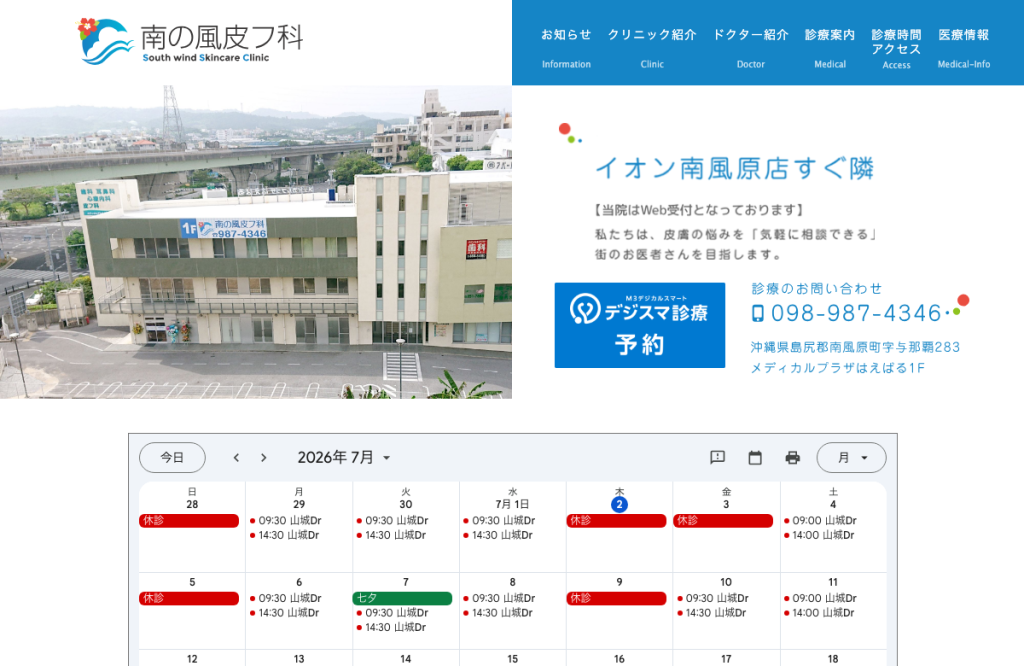Click the heading イオン南風原店すぐ隣
The image size is (1024, 666).
click(x=735, y=168)
